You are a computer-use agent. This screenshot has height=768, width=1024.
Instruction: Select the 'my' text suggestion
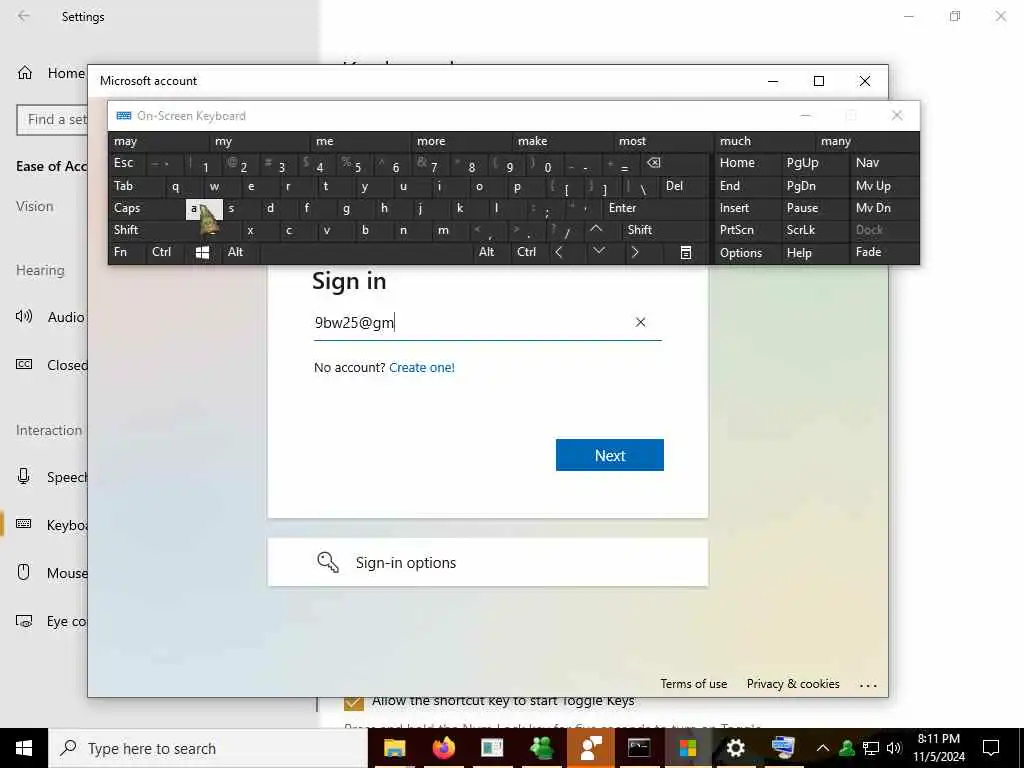[x=260, y=141]
